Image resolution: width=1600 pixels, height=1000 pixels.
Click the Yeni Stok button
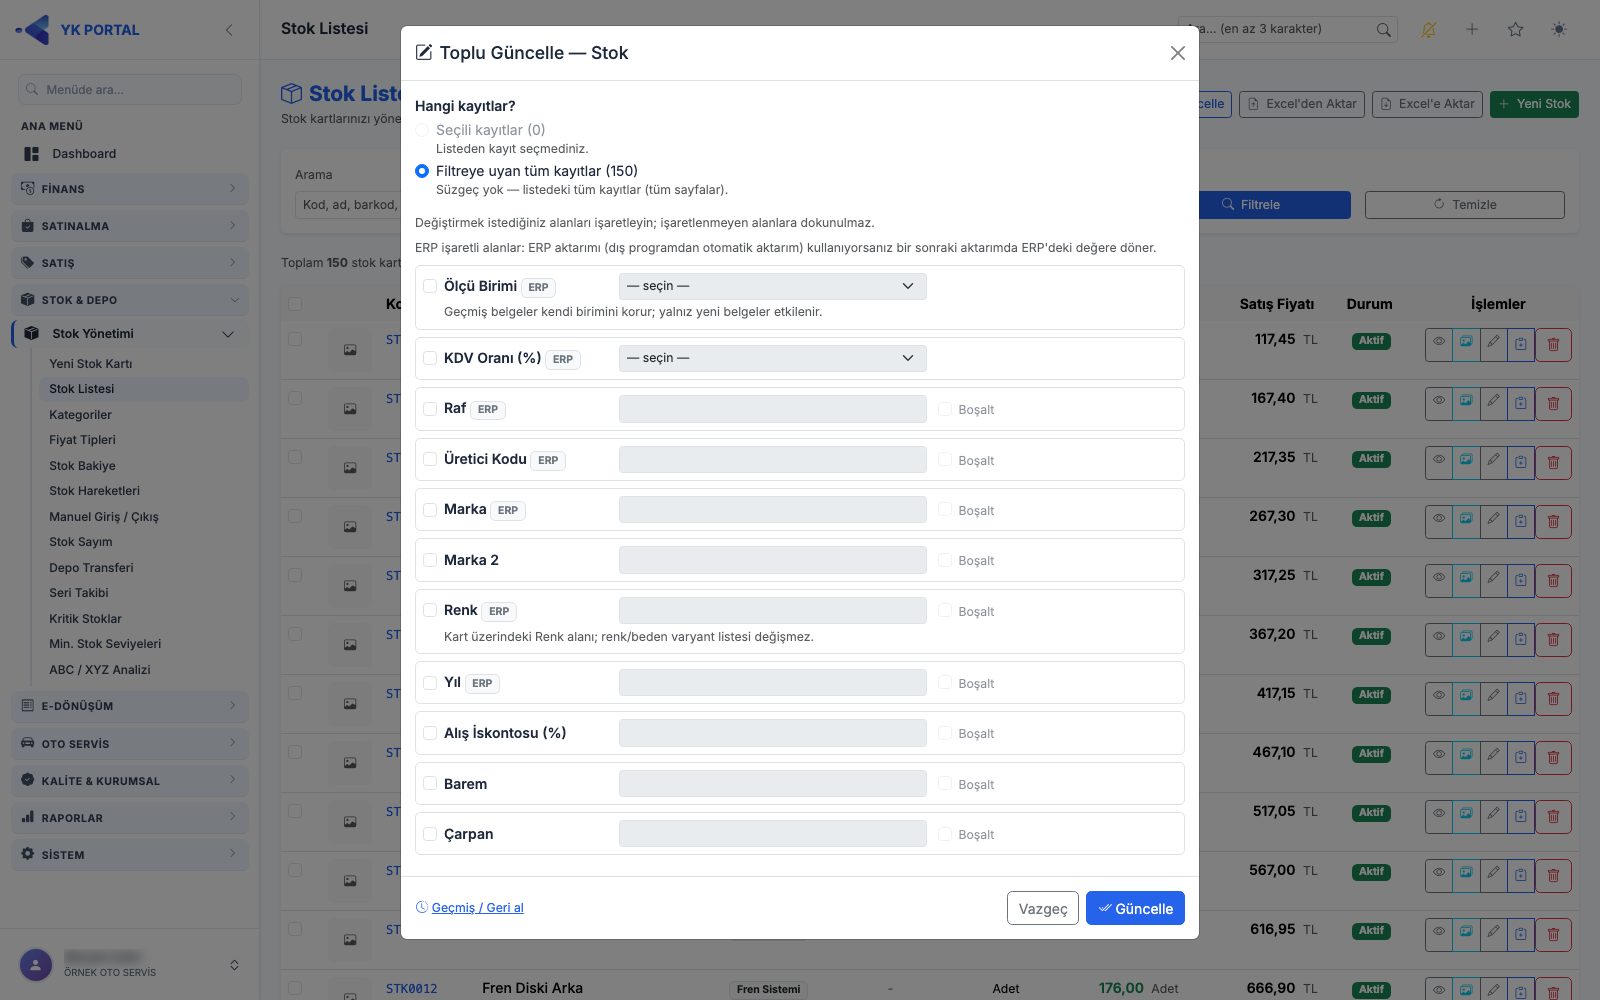coord(1534,104)
